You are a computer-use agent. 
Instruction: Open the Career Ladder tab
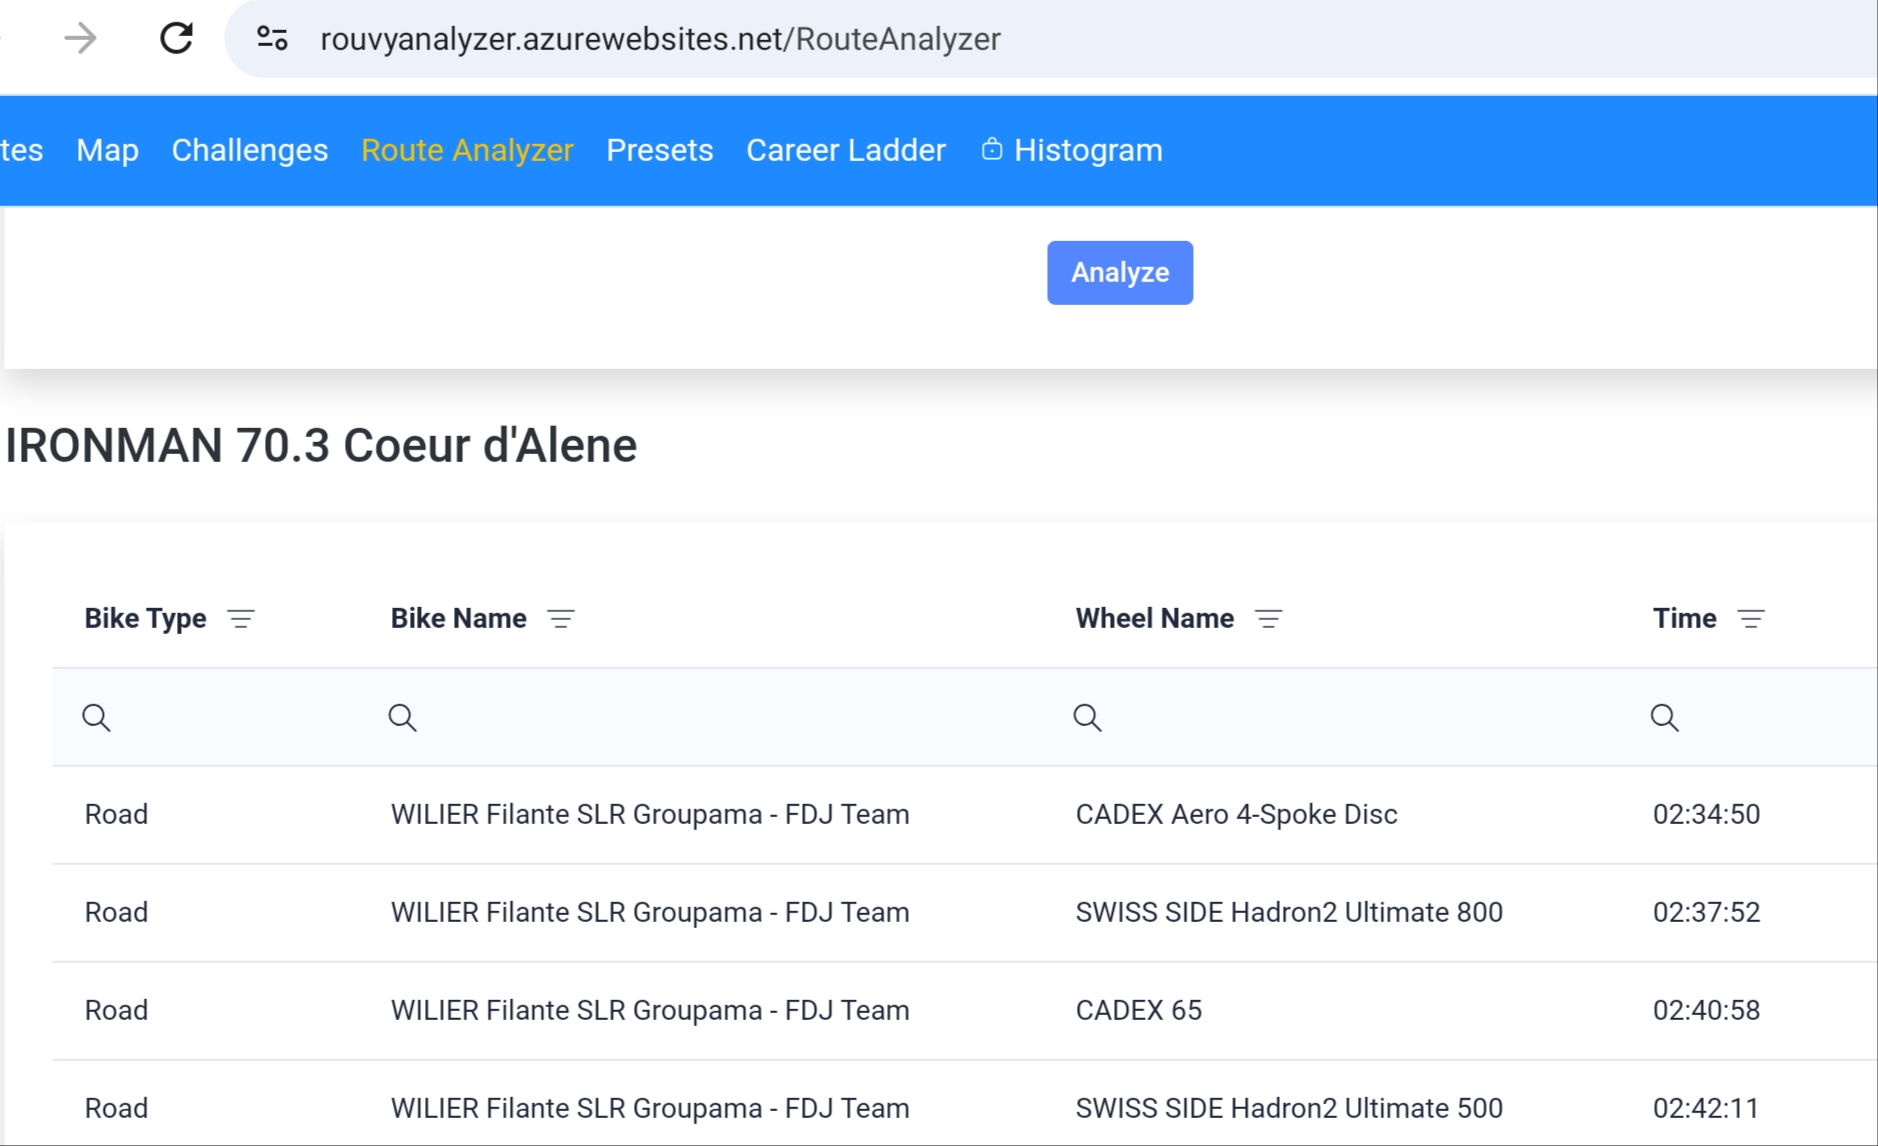pyautogui.click(x=846, y=150)
